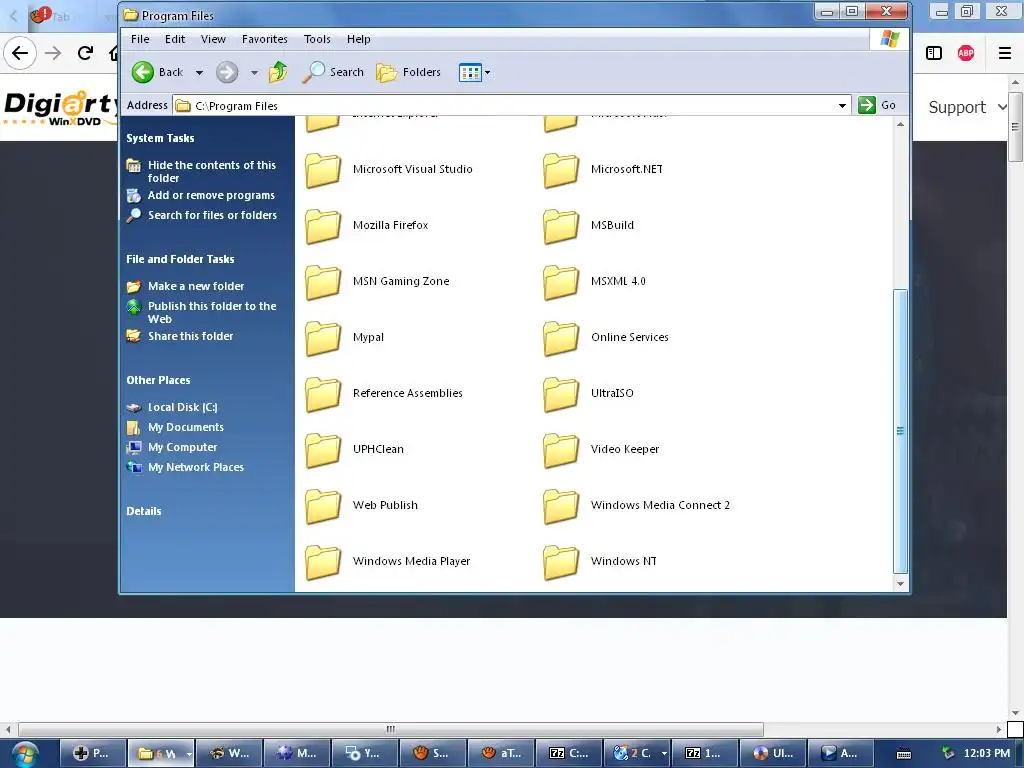Select the MSBuild folder icon
The image size is (1024, 768).
click(561, 226)
